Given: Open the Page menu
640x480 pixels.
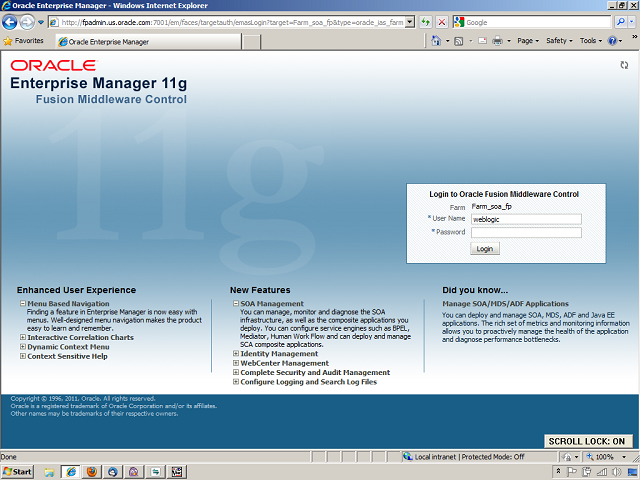Looking at the screenshot, I should pyautogui.click(x=528, y=41).
